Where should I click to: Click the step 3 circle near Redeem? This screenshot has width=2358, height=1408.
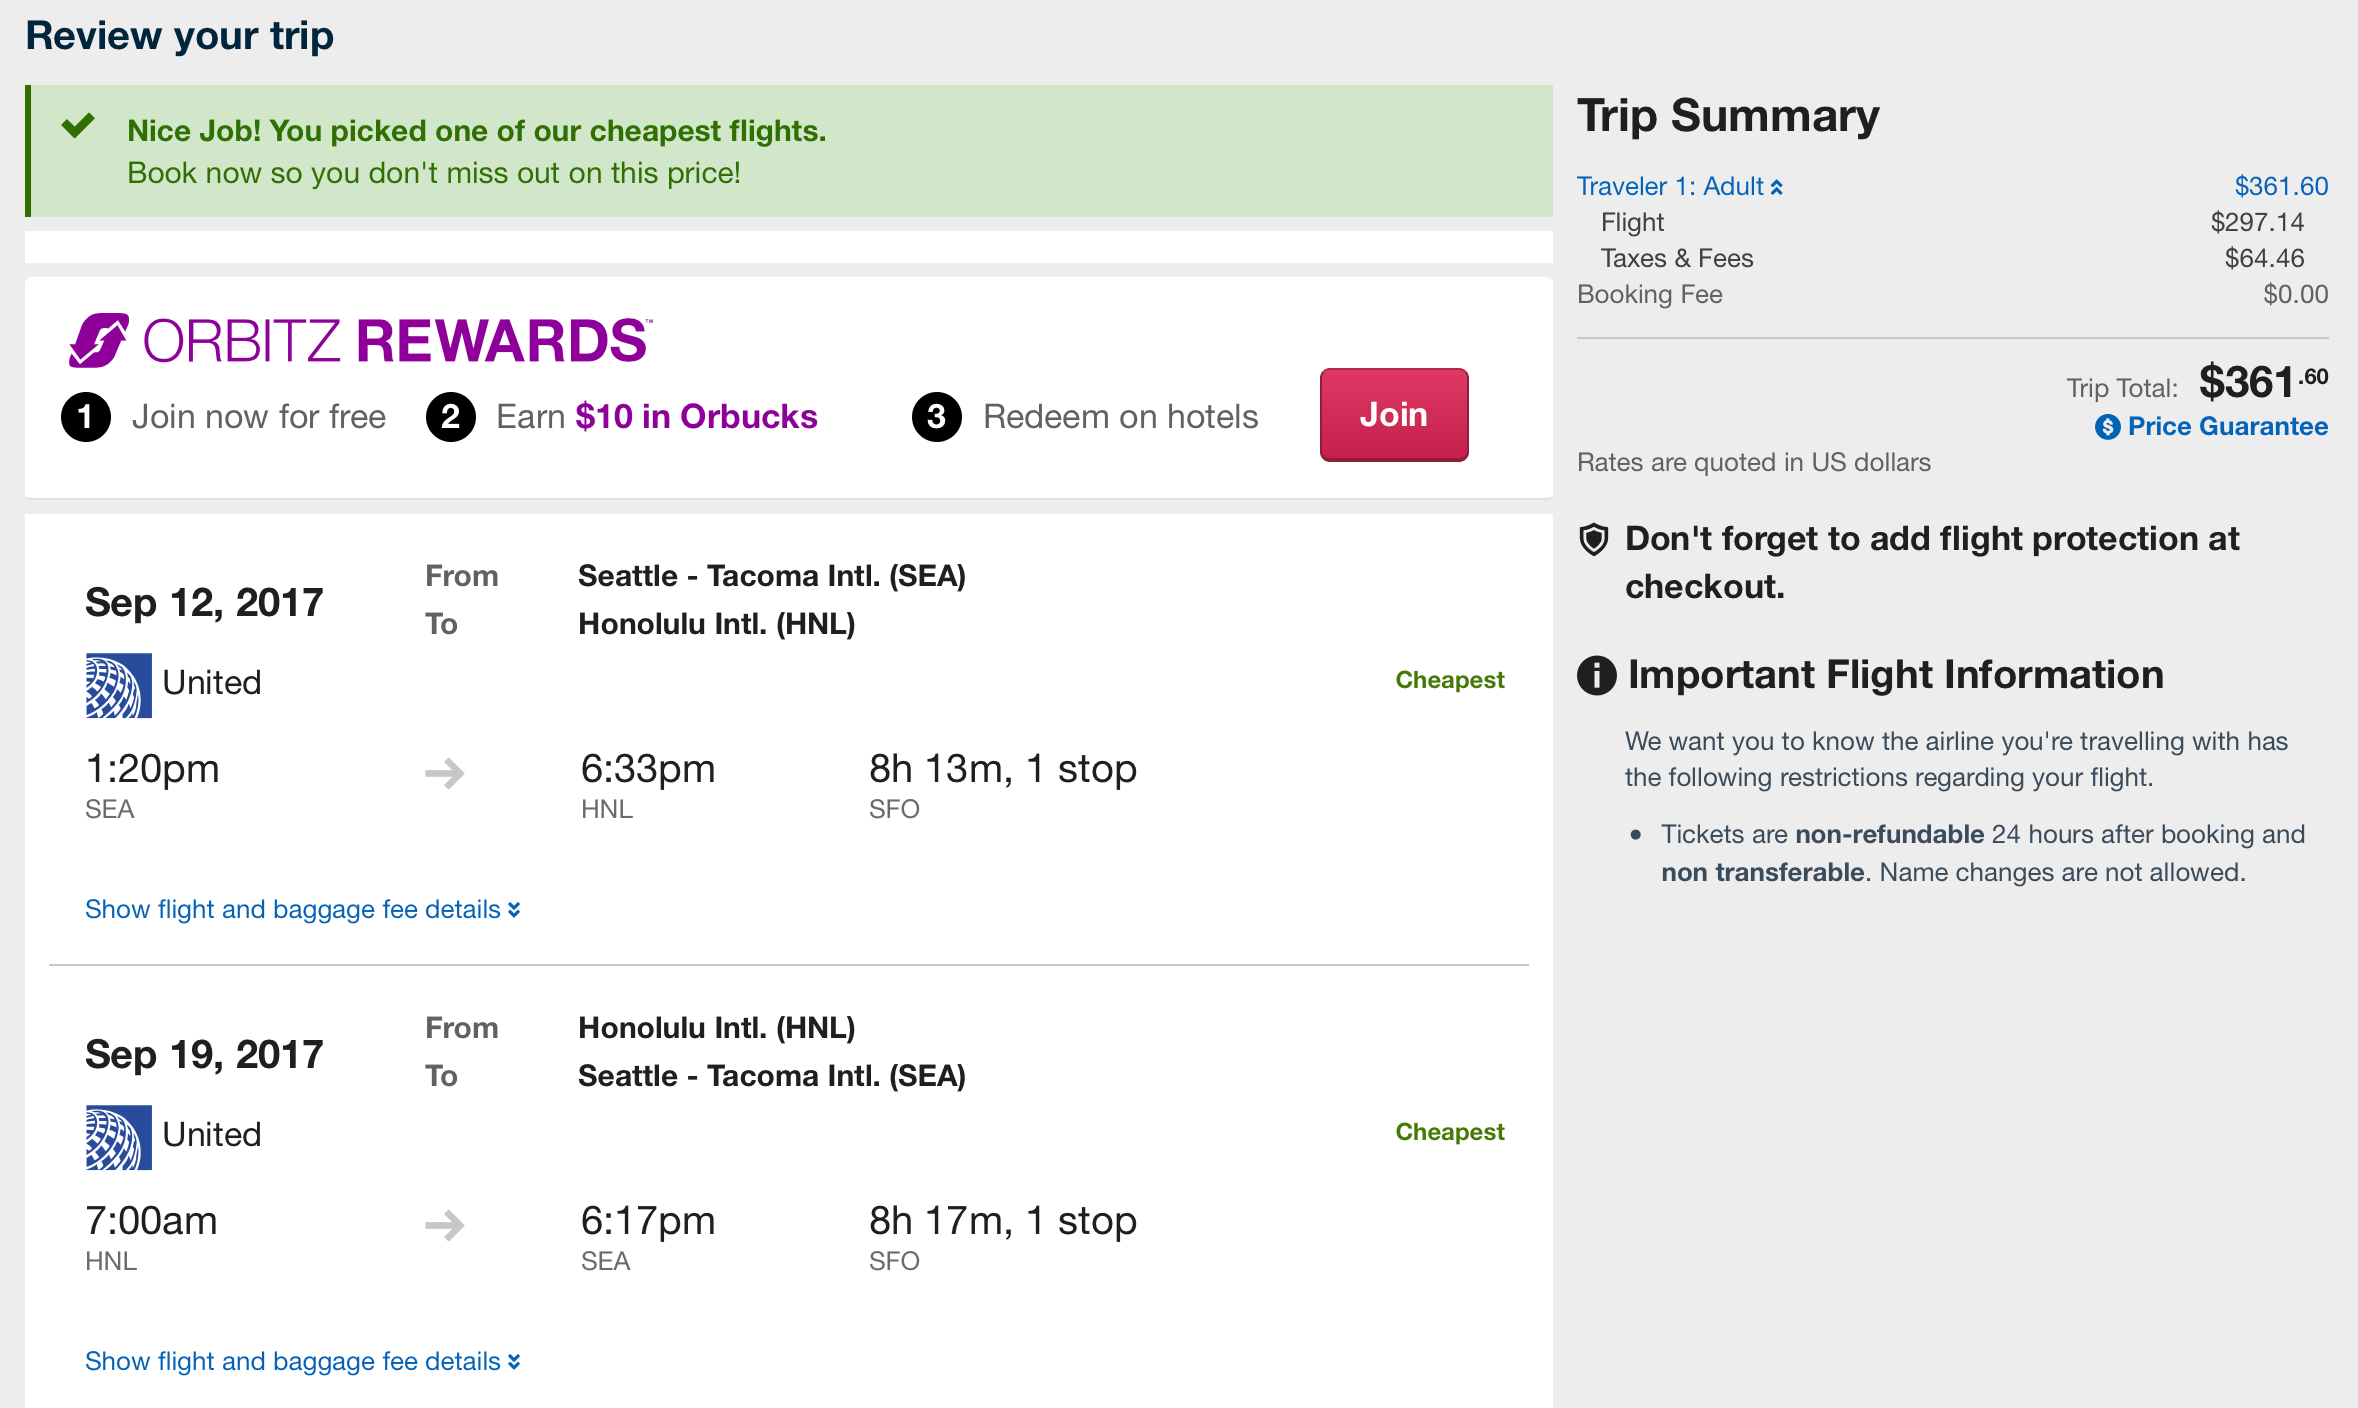pyautogui.click(x=936, y=417)
